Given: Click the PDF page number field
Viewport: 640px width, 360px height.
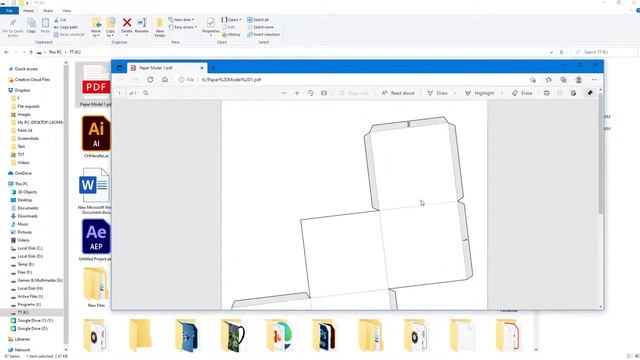Looking at the screenshot, I should pyautogui.click(x=120, y=93).
